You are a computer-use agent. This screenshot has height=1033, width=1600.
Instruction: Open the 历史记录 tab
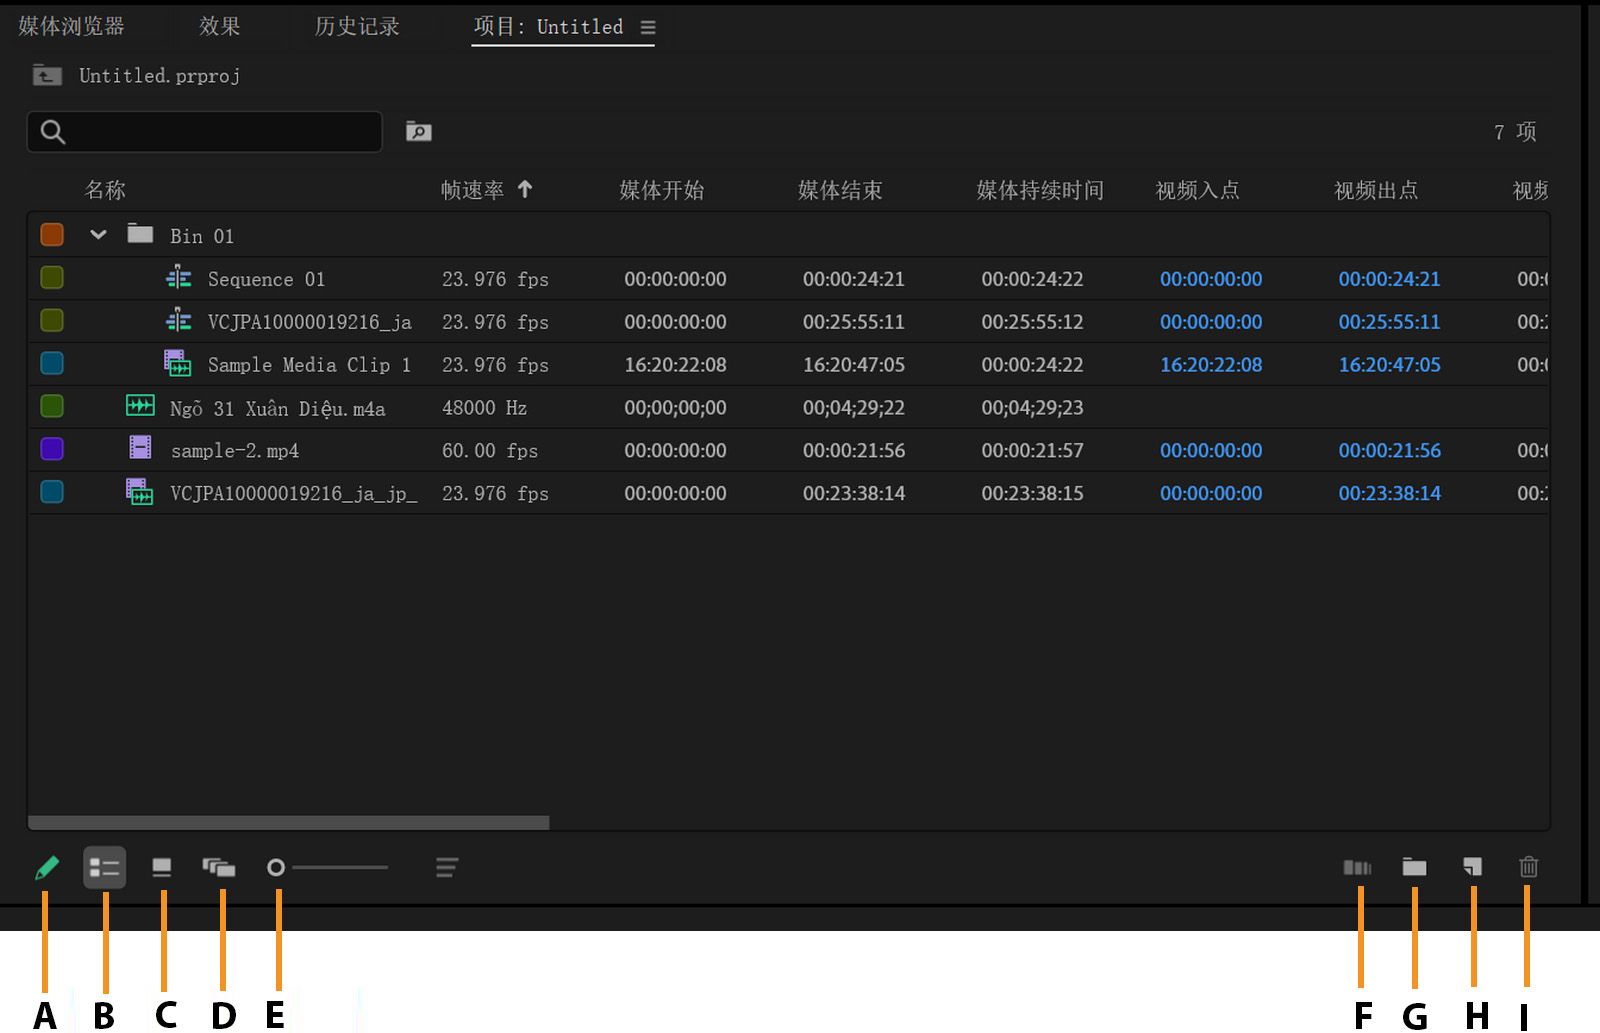[356, 27]
